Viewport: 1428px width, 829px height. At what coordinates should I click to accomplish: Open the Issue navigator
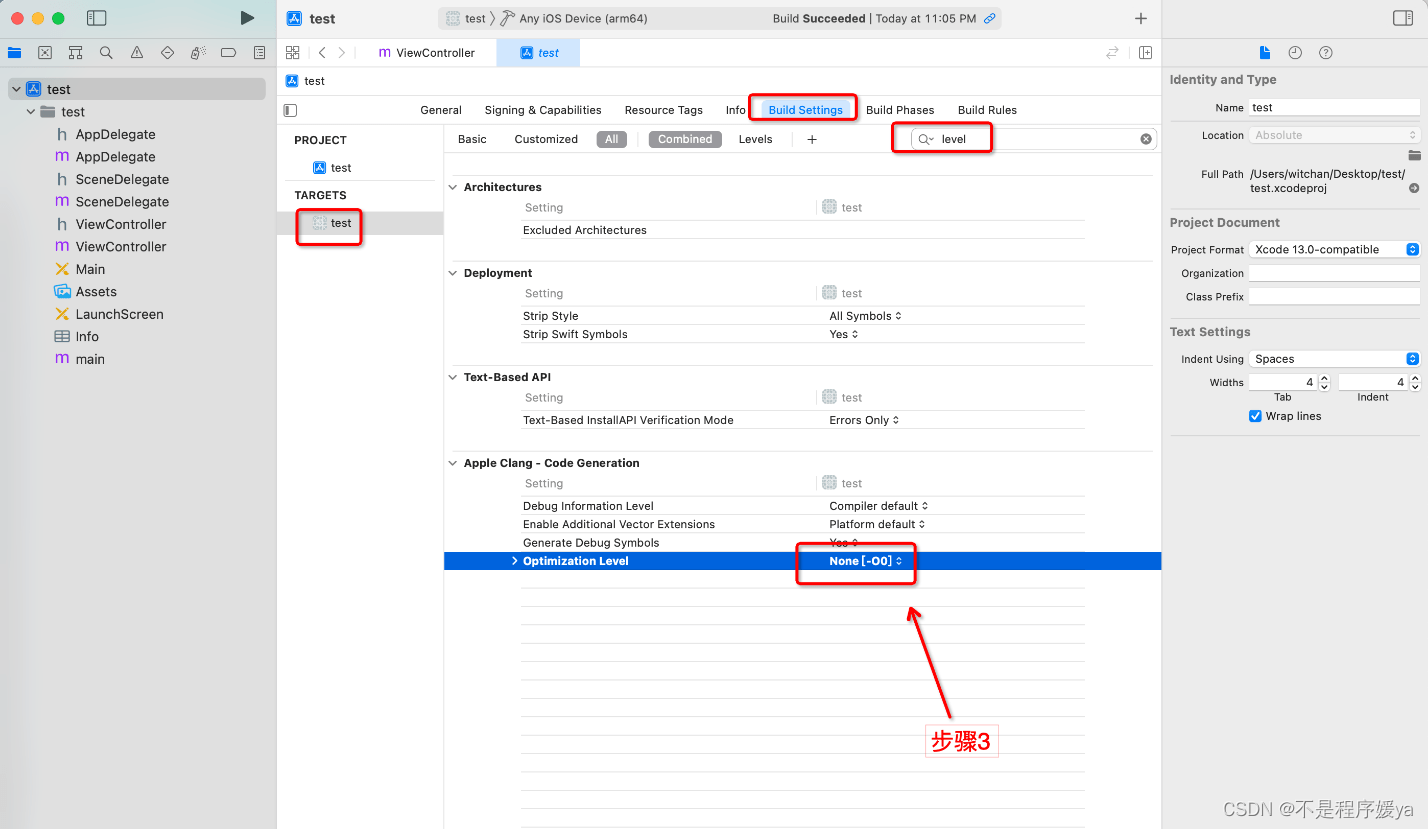click(x=137, y=53)
